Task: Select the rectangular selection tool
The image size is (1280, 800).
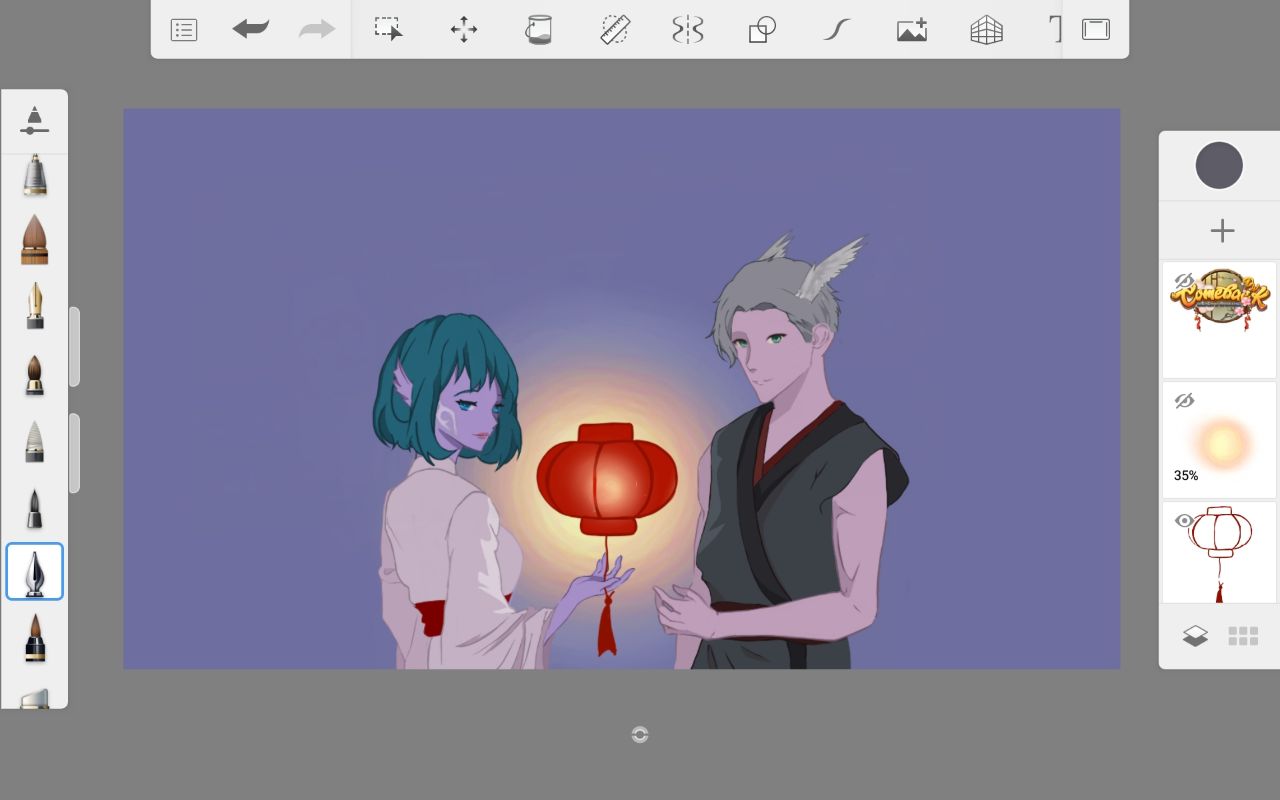Action: (388, 29)
